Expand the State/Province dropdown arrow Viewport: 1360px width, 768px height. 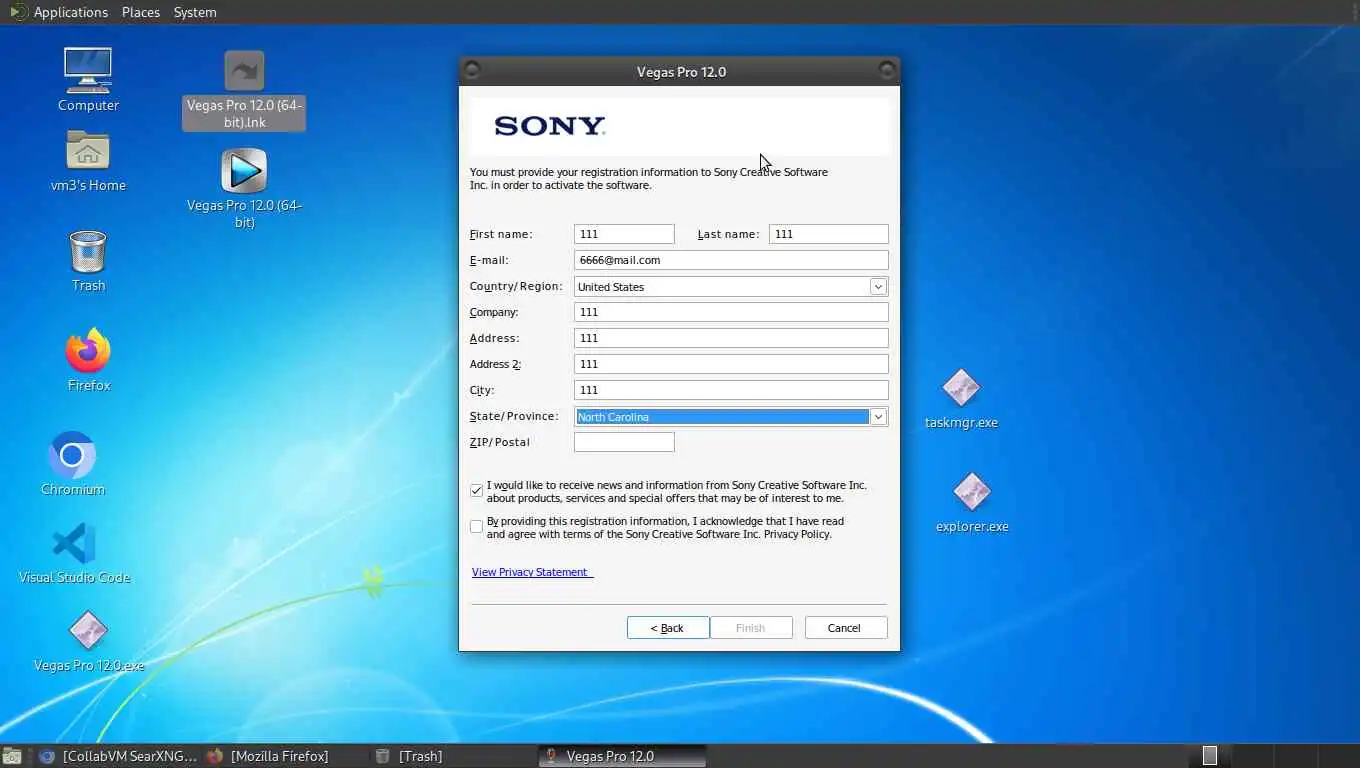tap(878, 417)
